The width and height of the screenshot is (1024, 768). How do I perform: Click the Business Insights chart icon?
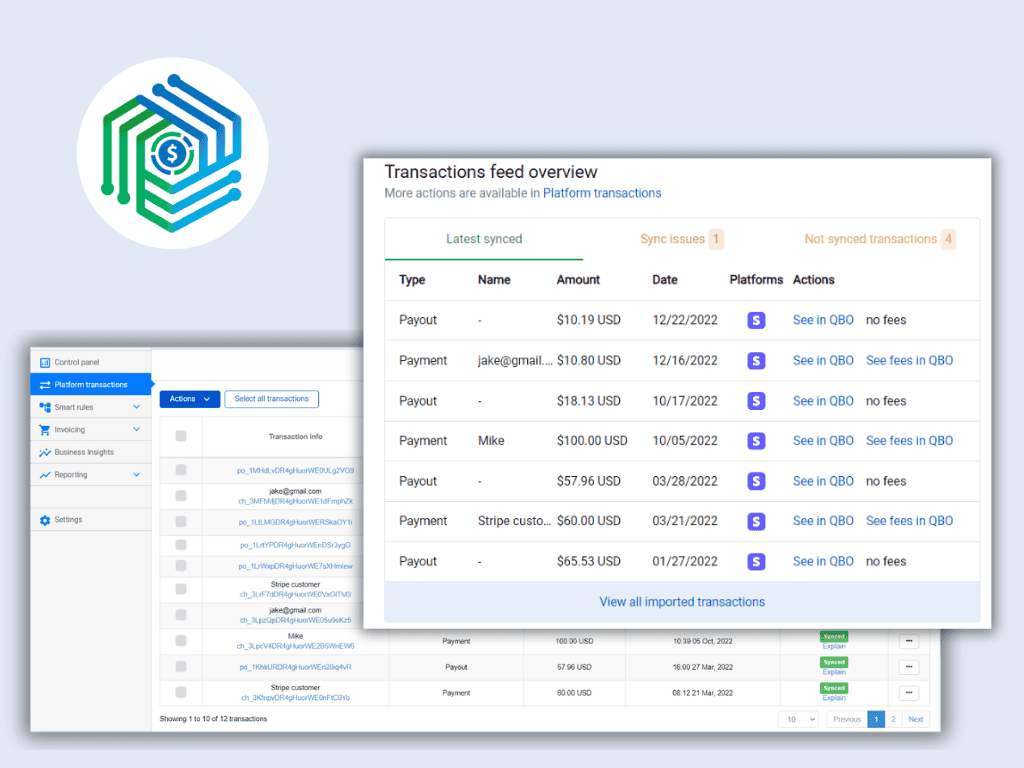tap(45, 452)
